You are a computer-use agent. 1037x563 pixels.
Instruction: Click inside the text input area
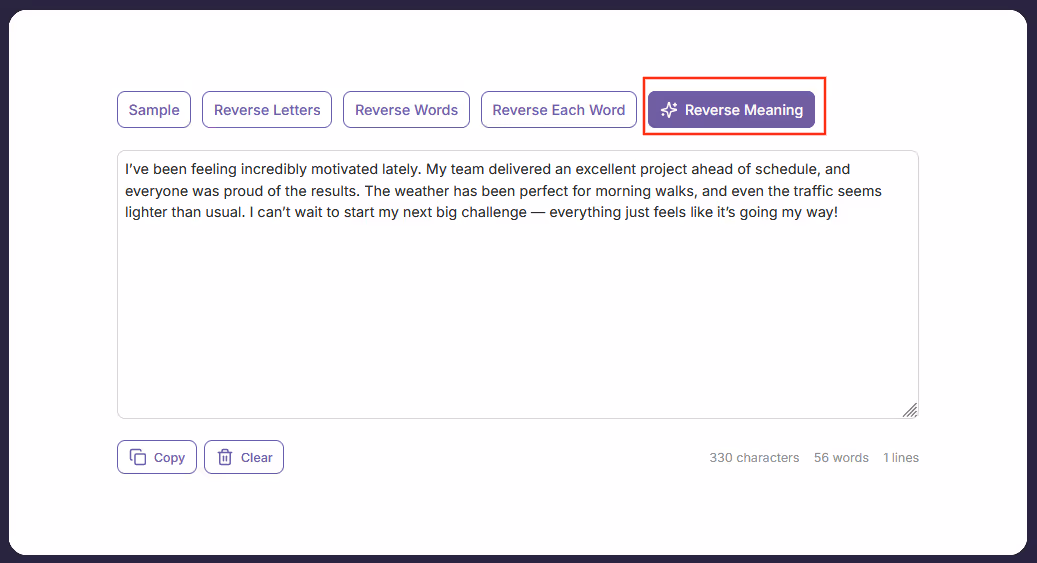click(x=518, y=284)
